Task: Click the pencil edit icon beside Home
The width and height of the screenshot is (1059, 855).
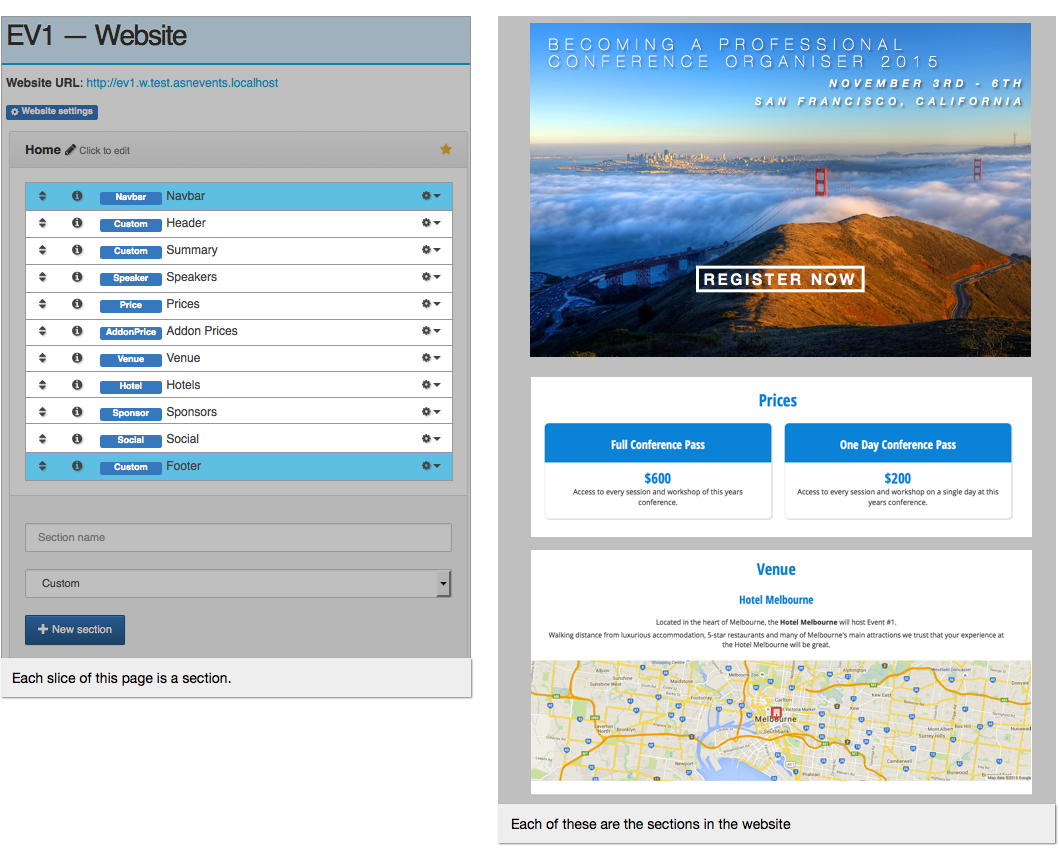Action: [70, 150]
